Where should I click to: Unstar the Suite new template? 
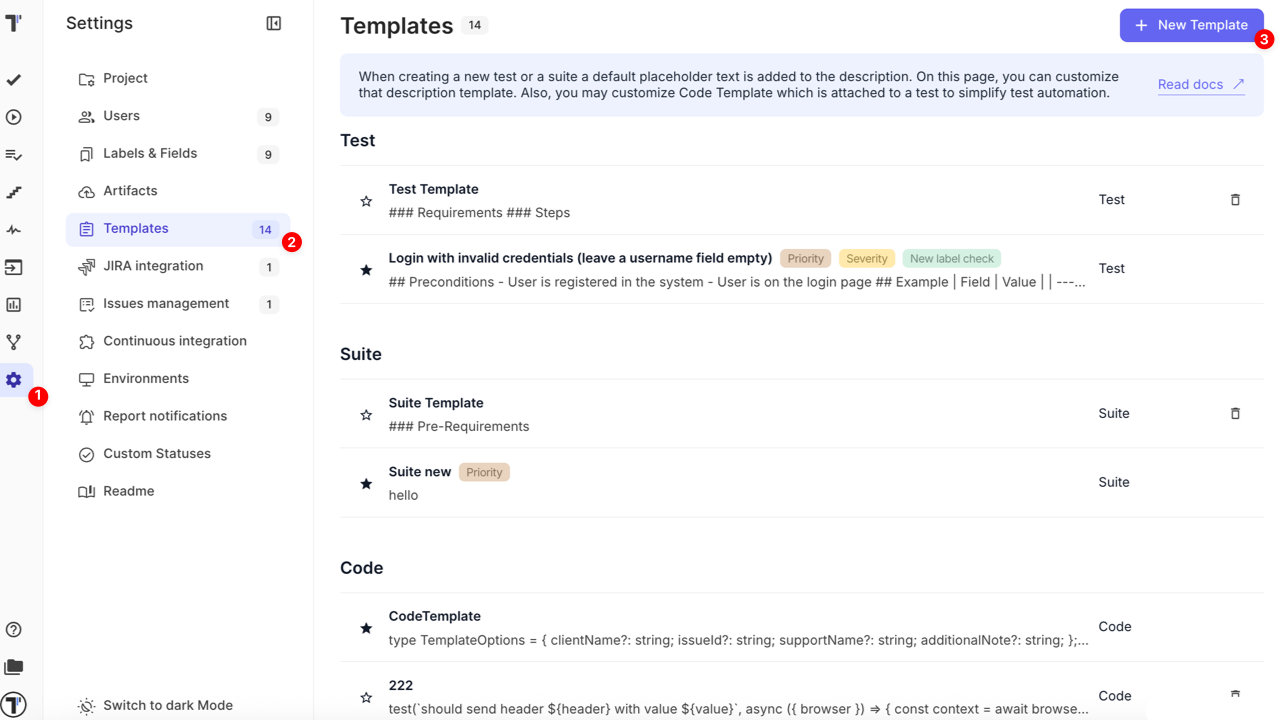[x=366, y=484]
